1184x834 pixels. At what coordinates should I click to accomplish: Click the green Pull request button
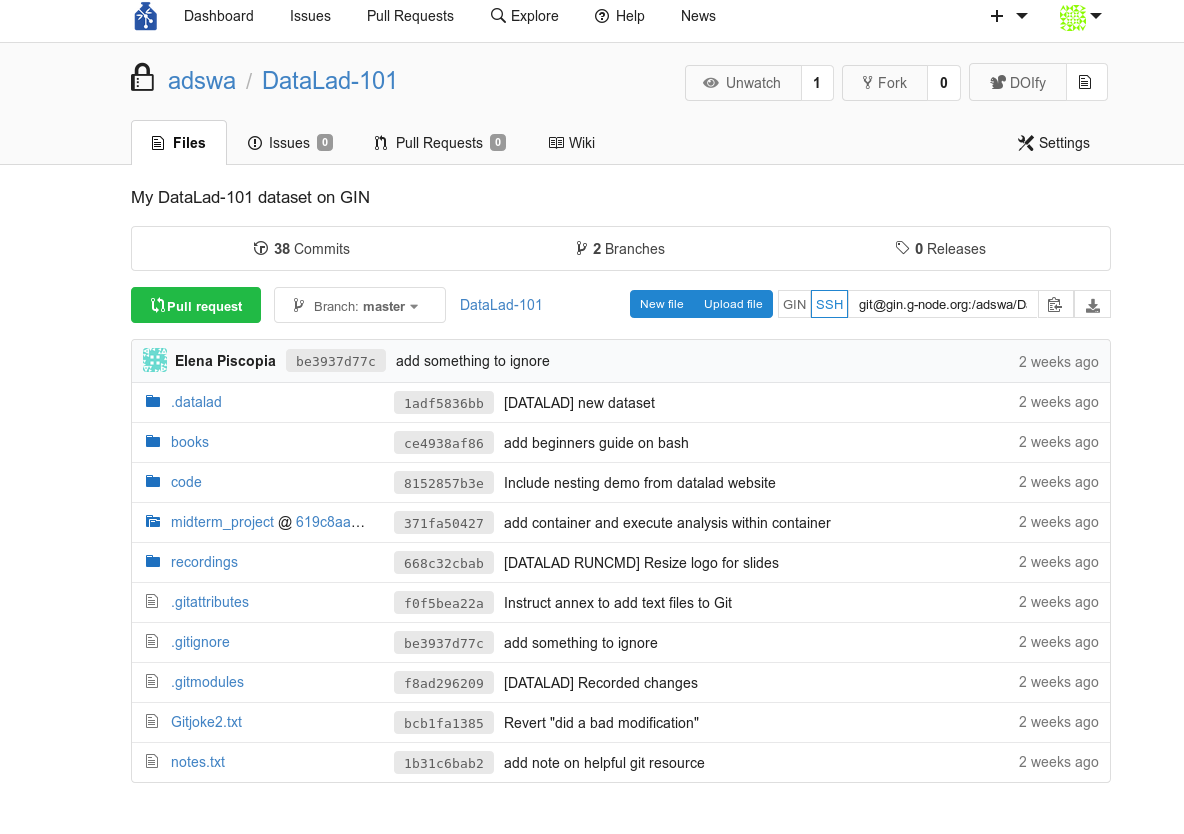click(196, 304)
